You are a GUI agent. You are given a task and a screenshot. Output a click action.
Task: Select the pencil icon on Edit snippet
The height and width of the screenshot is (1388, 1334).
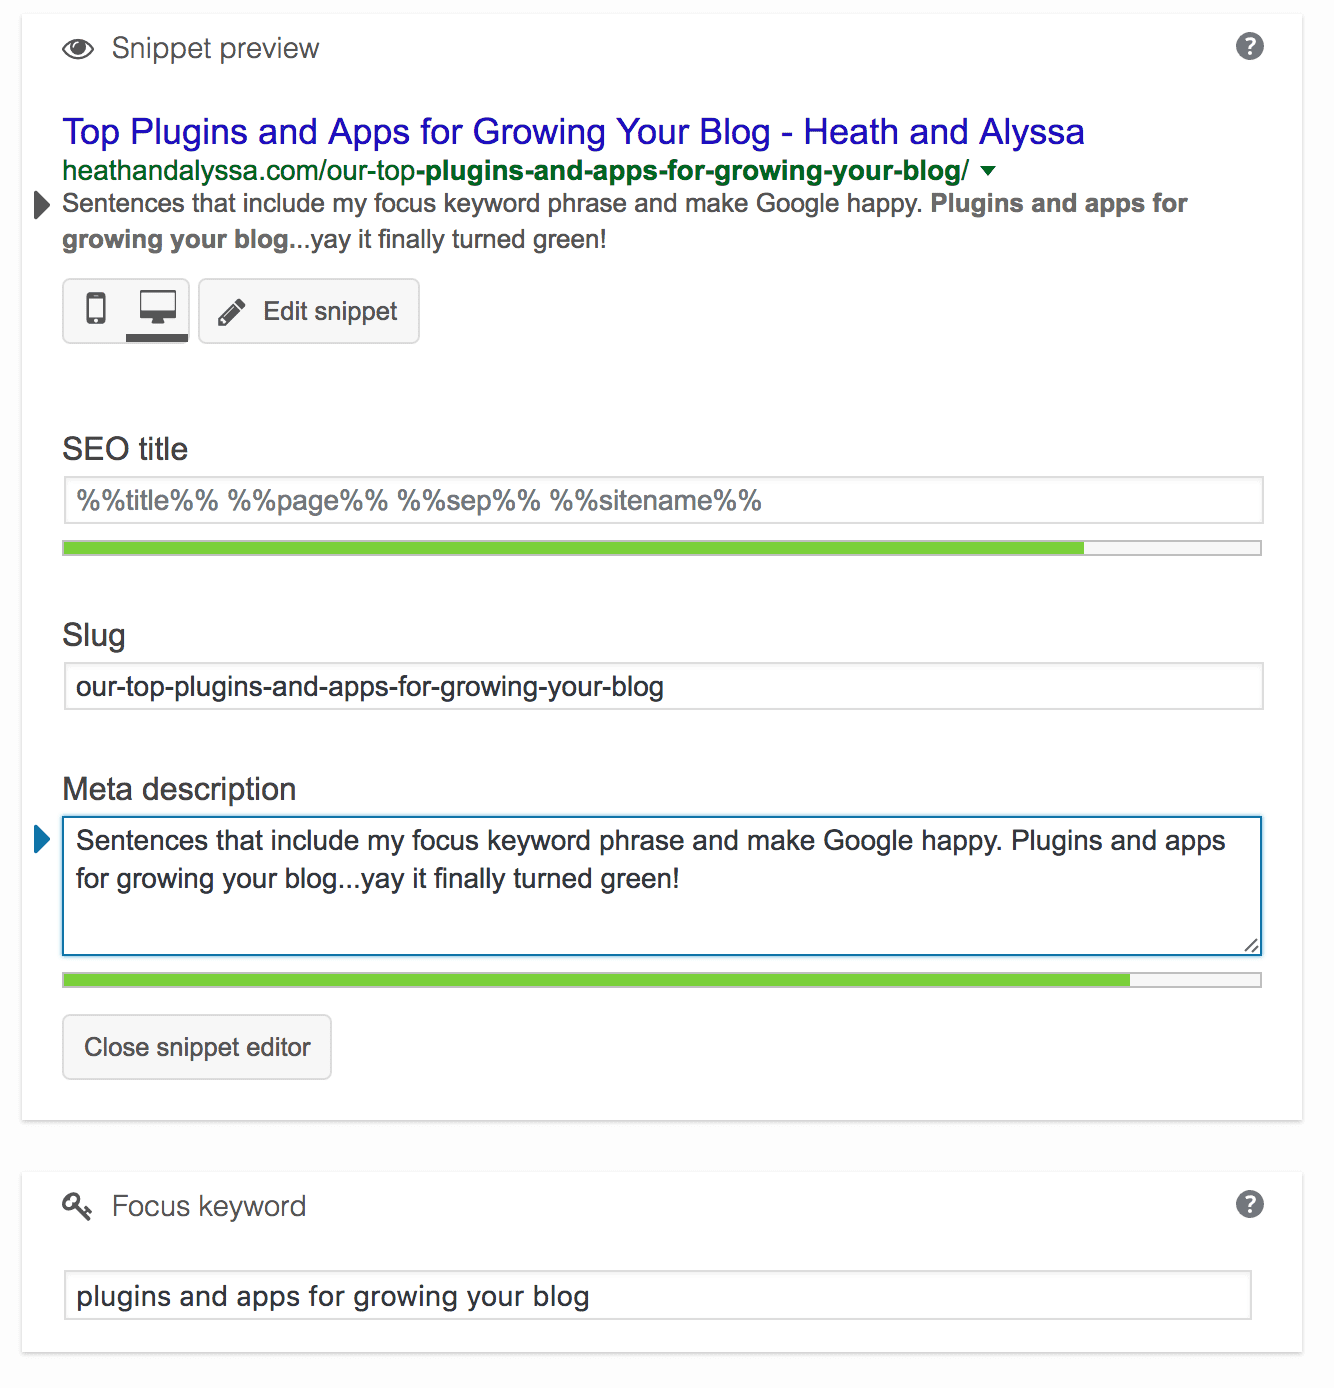pos(232,310)
